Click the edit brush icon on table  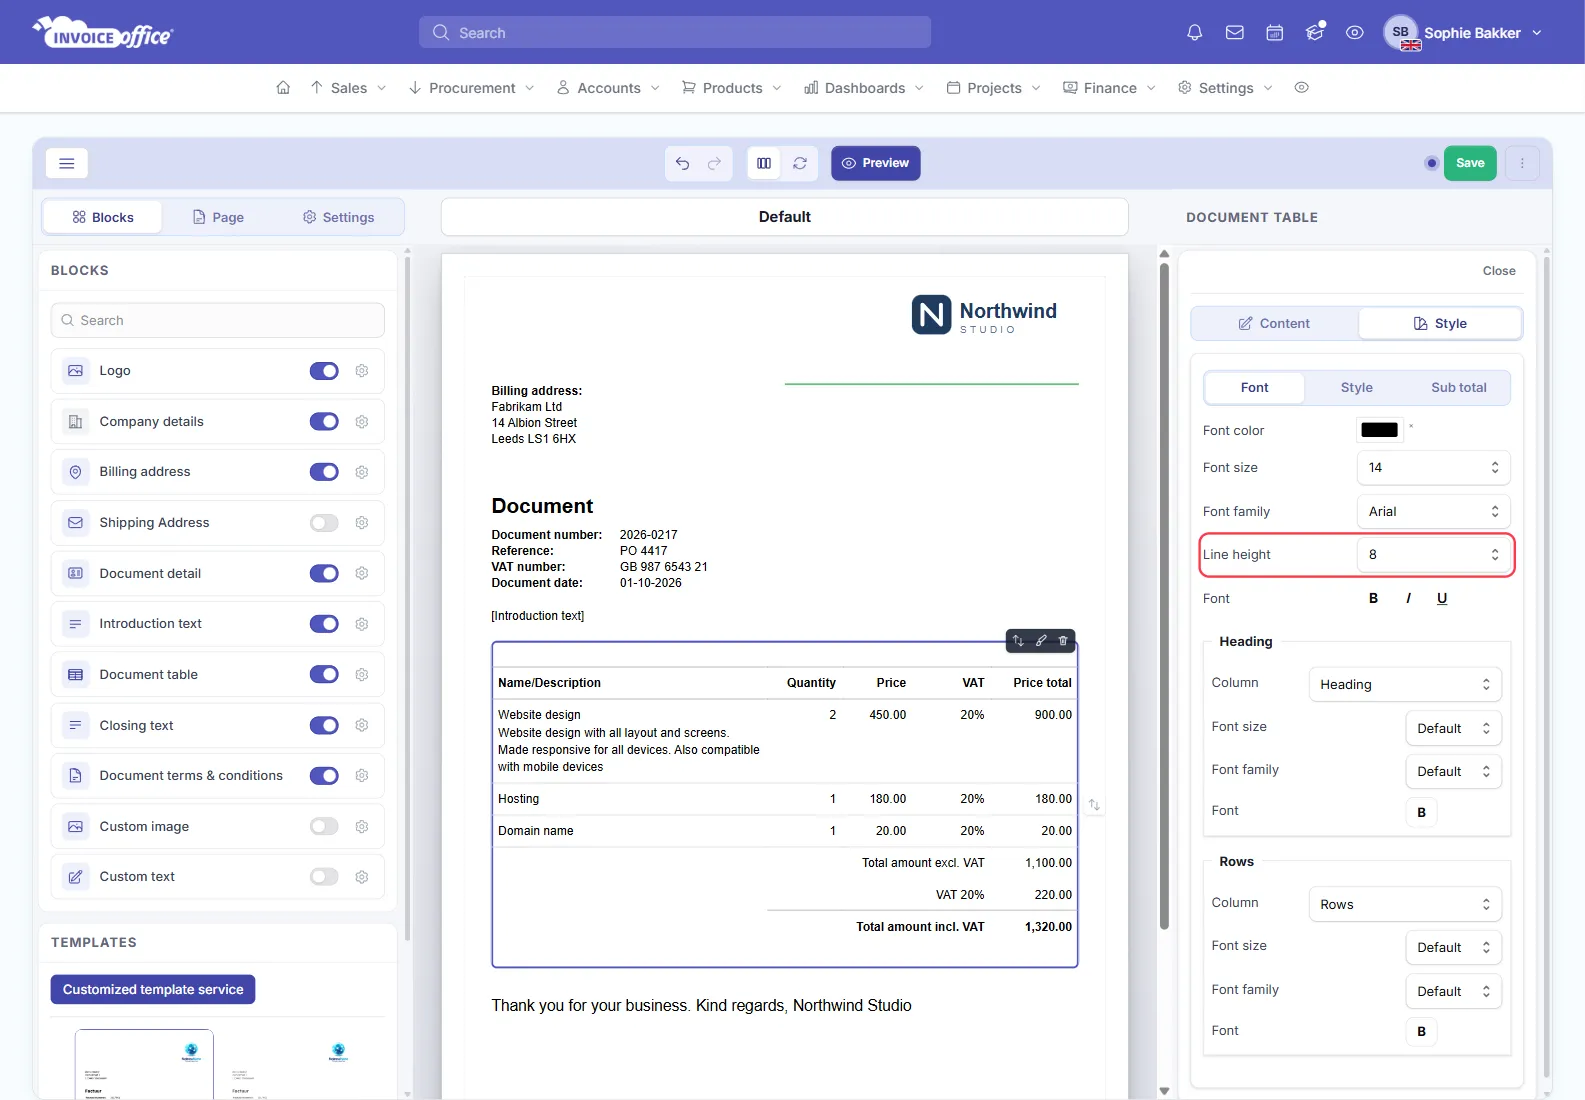point(1041,641)
